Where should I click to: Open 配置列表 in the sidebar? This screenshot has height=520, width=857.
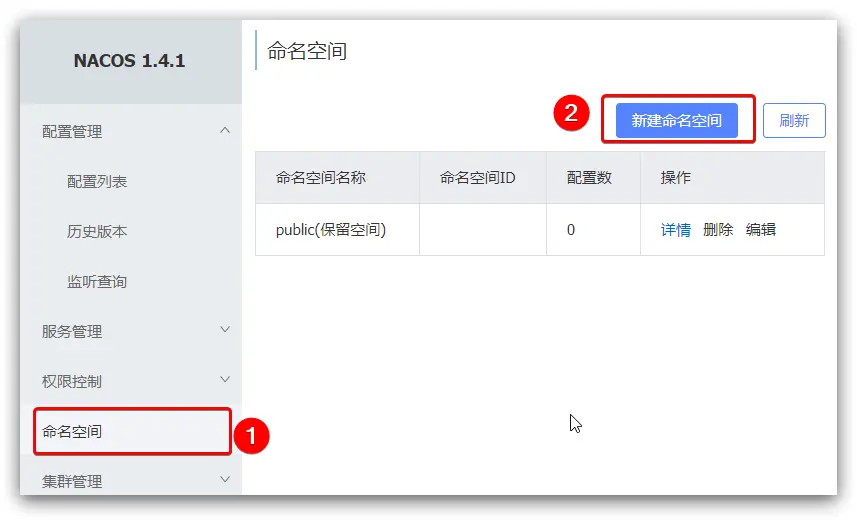(x=97, y=182)
